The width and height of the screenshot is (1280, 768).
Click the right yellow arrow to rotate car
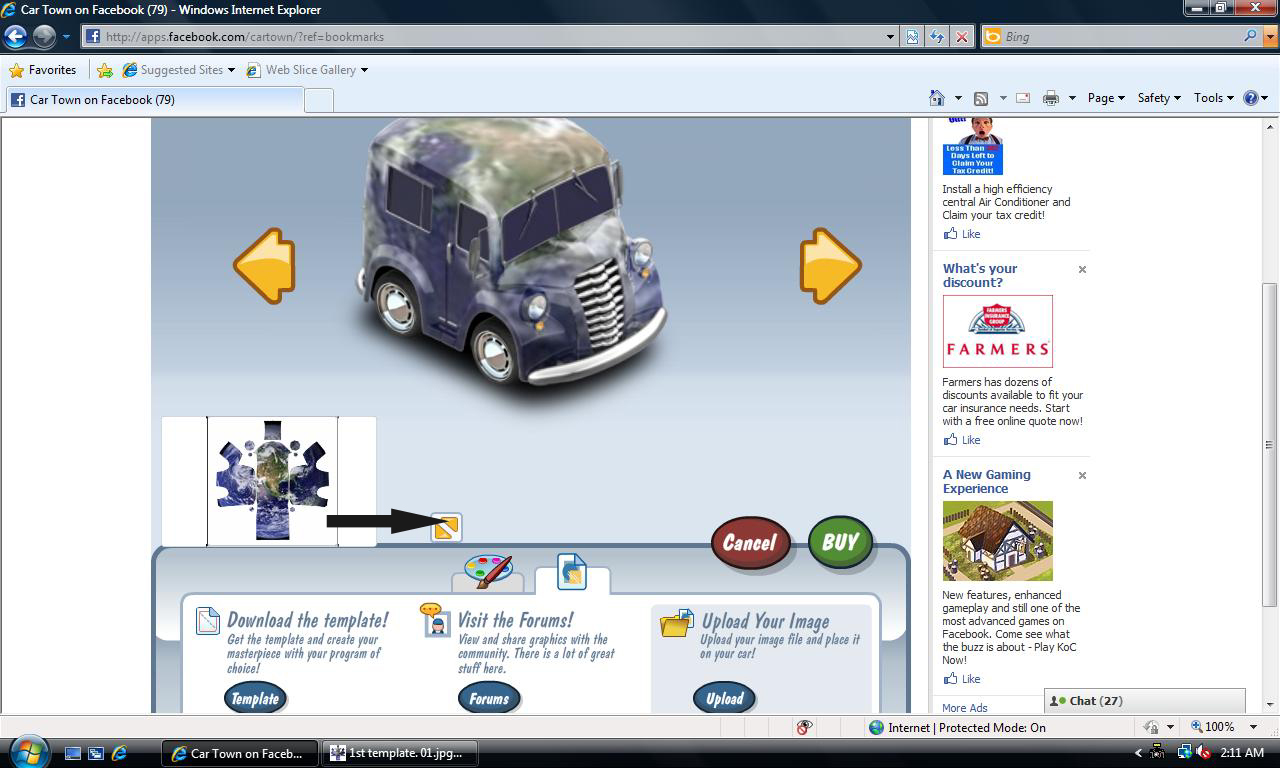coord(829,266)
